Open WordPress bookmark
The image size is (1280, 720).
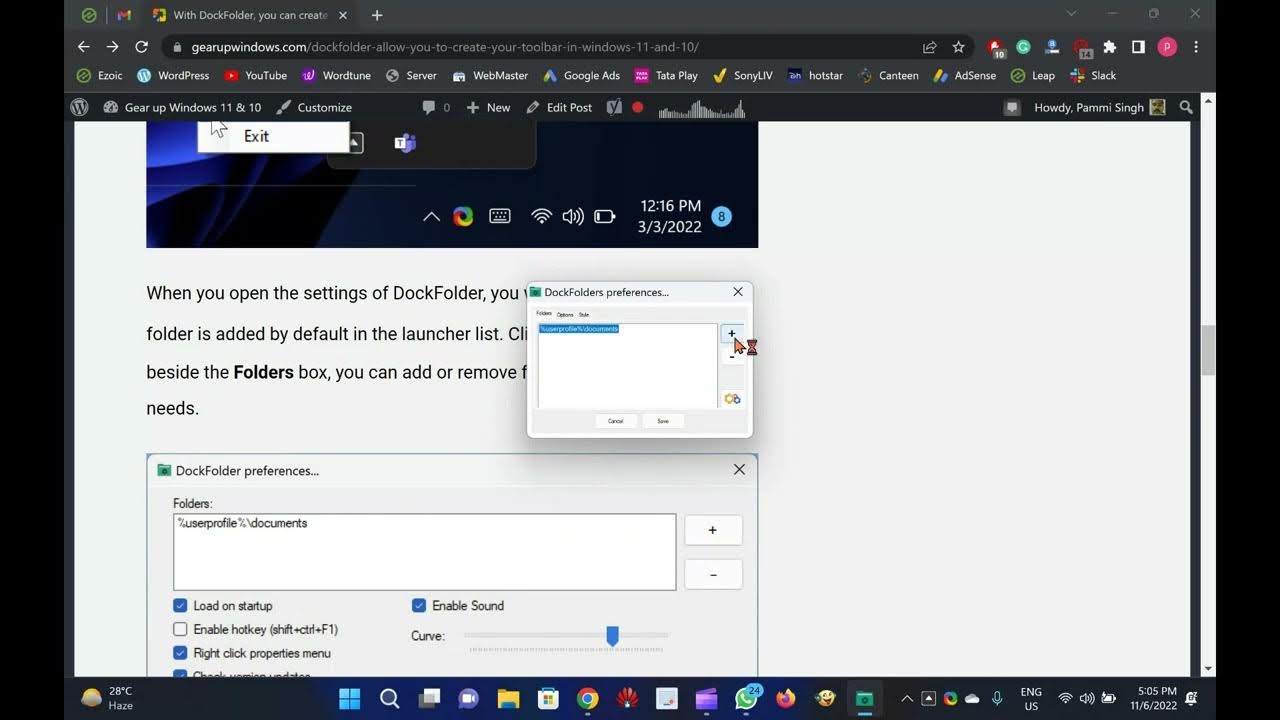173,75
